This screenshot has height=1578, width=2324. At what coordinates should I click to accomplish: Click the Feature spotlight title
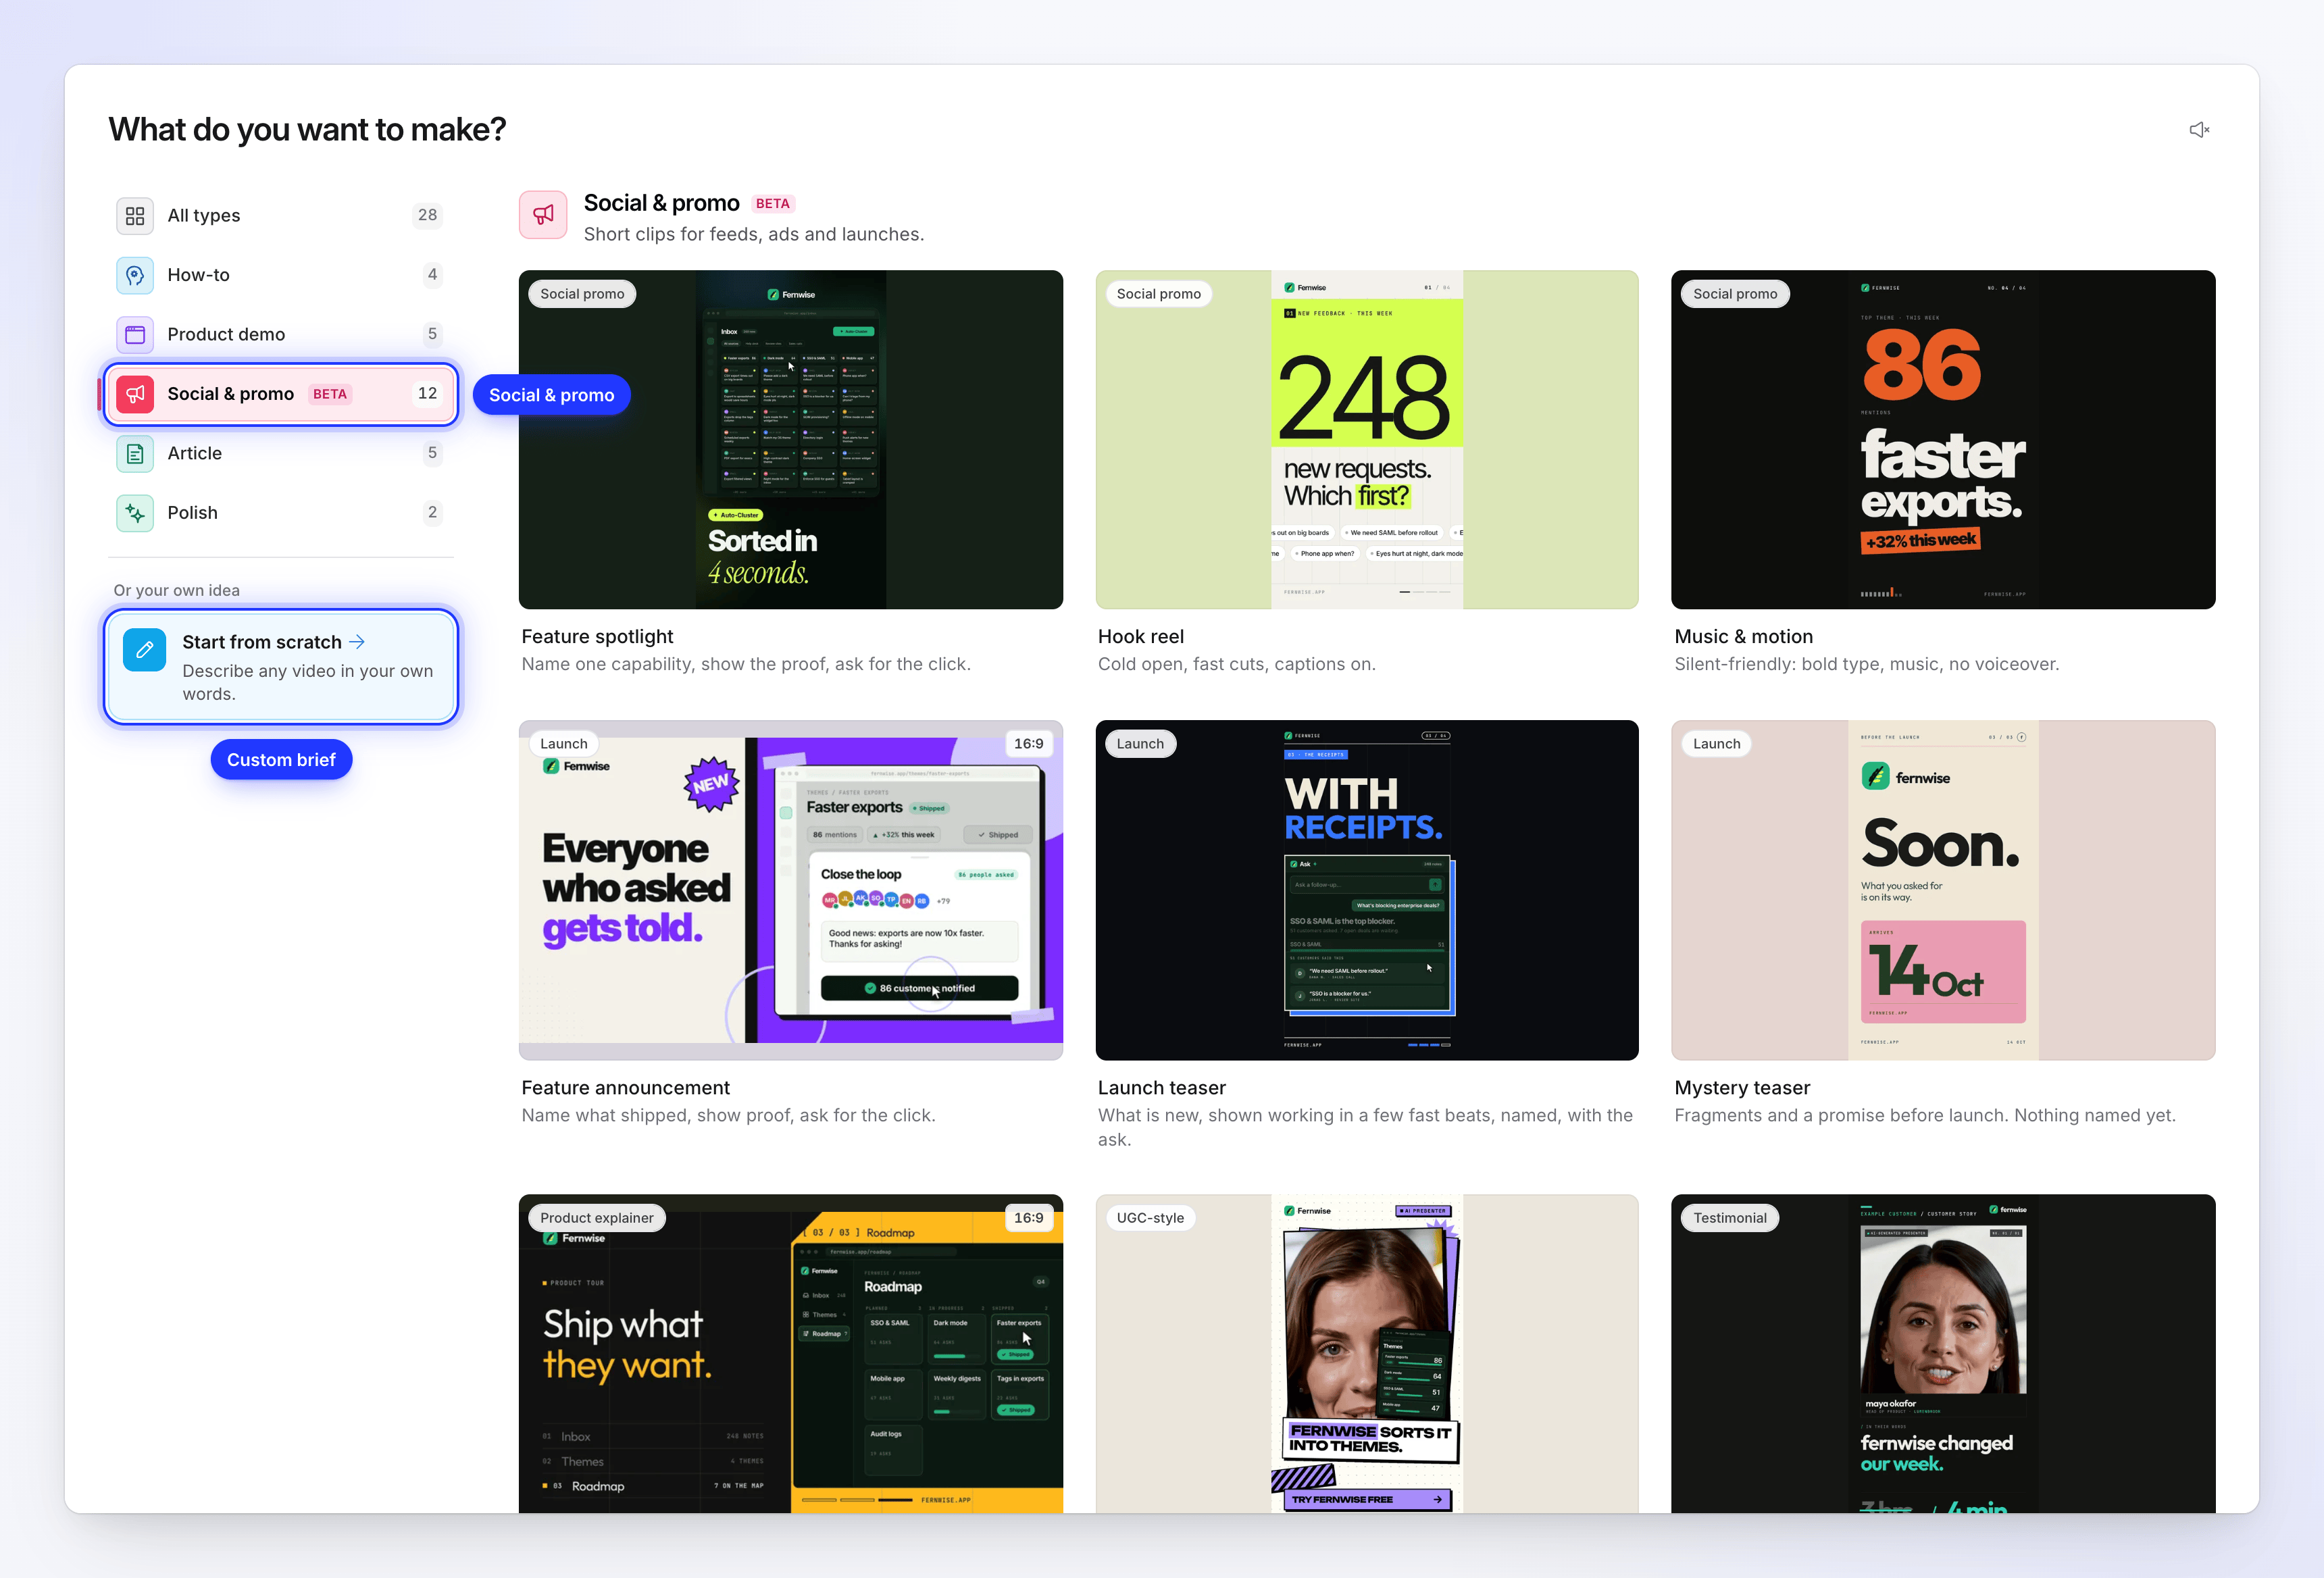[597, 637]
